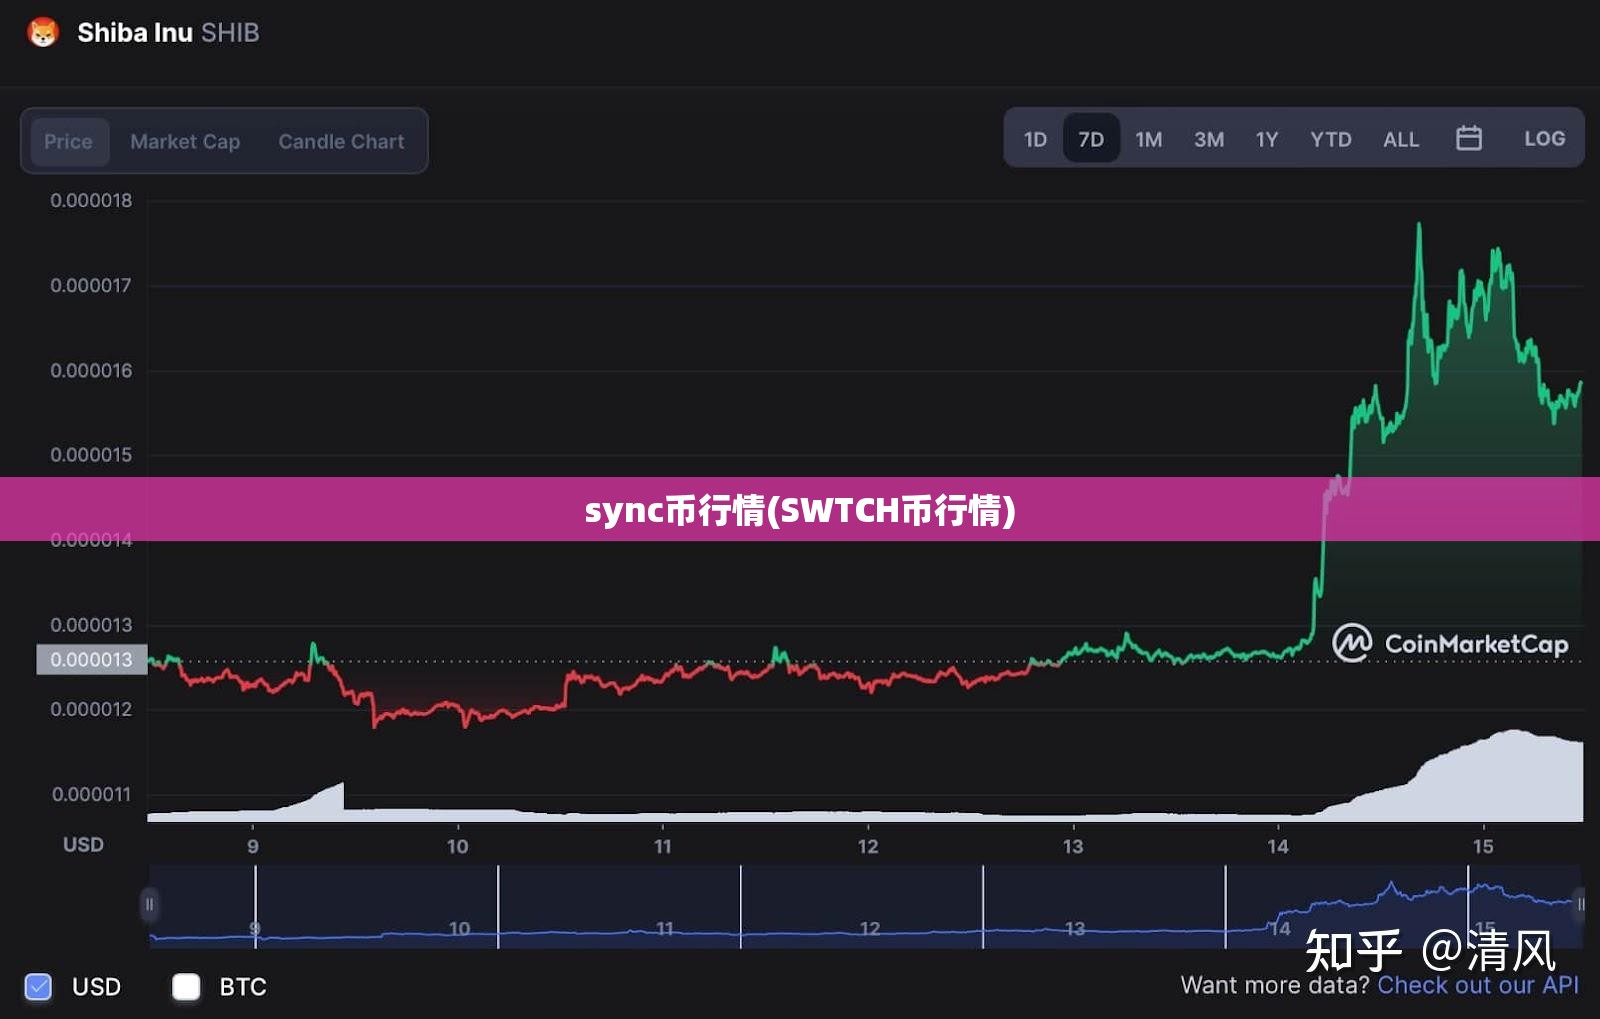Grab the right range slider handle
This screenshot has height=1019, width=1600.
pyautogui.click(x=1580, y=904)
